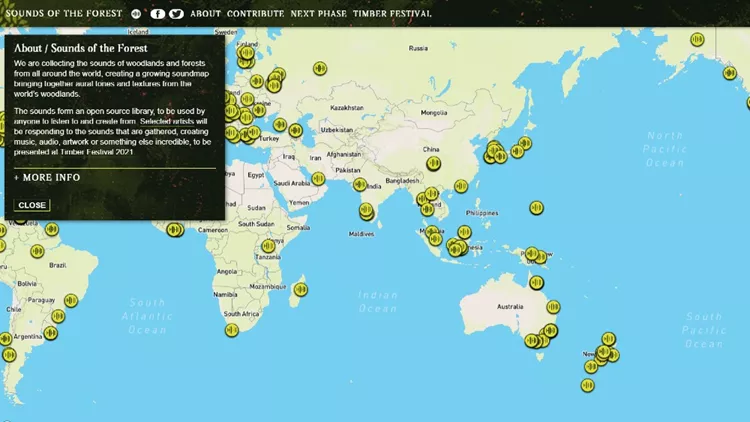Open the Next Phase link
The image size is (750, 422).
pos(318,14)
